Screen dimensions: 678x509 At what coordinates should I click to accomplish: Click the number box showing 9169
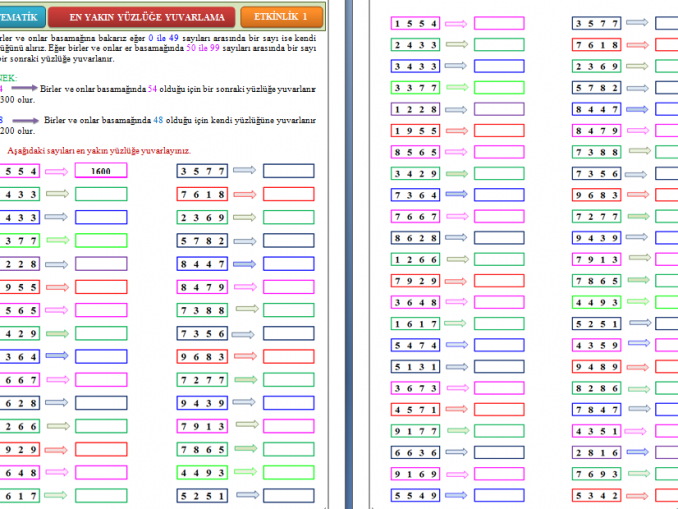(416, 474)
